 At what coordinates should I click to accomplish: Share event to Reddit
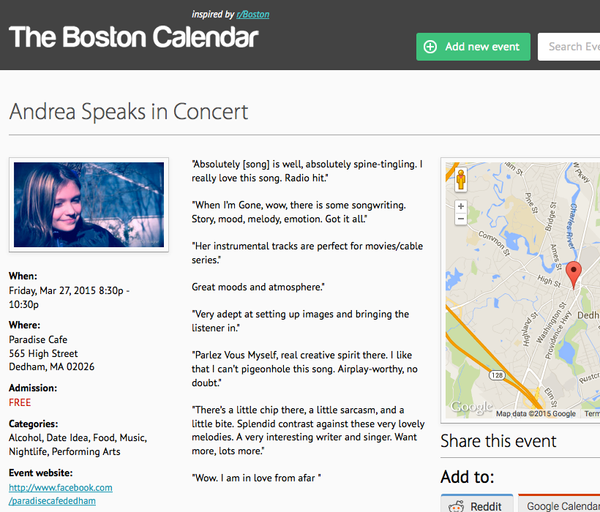(x=477, y=503)
